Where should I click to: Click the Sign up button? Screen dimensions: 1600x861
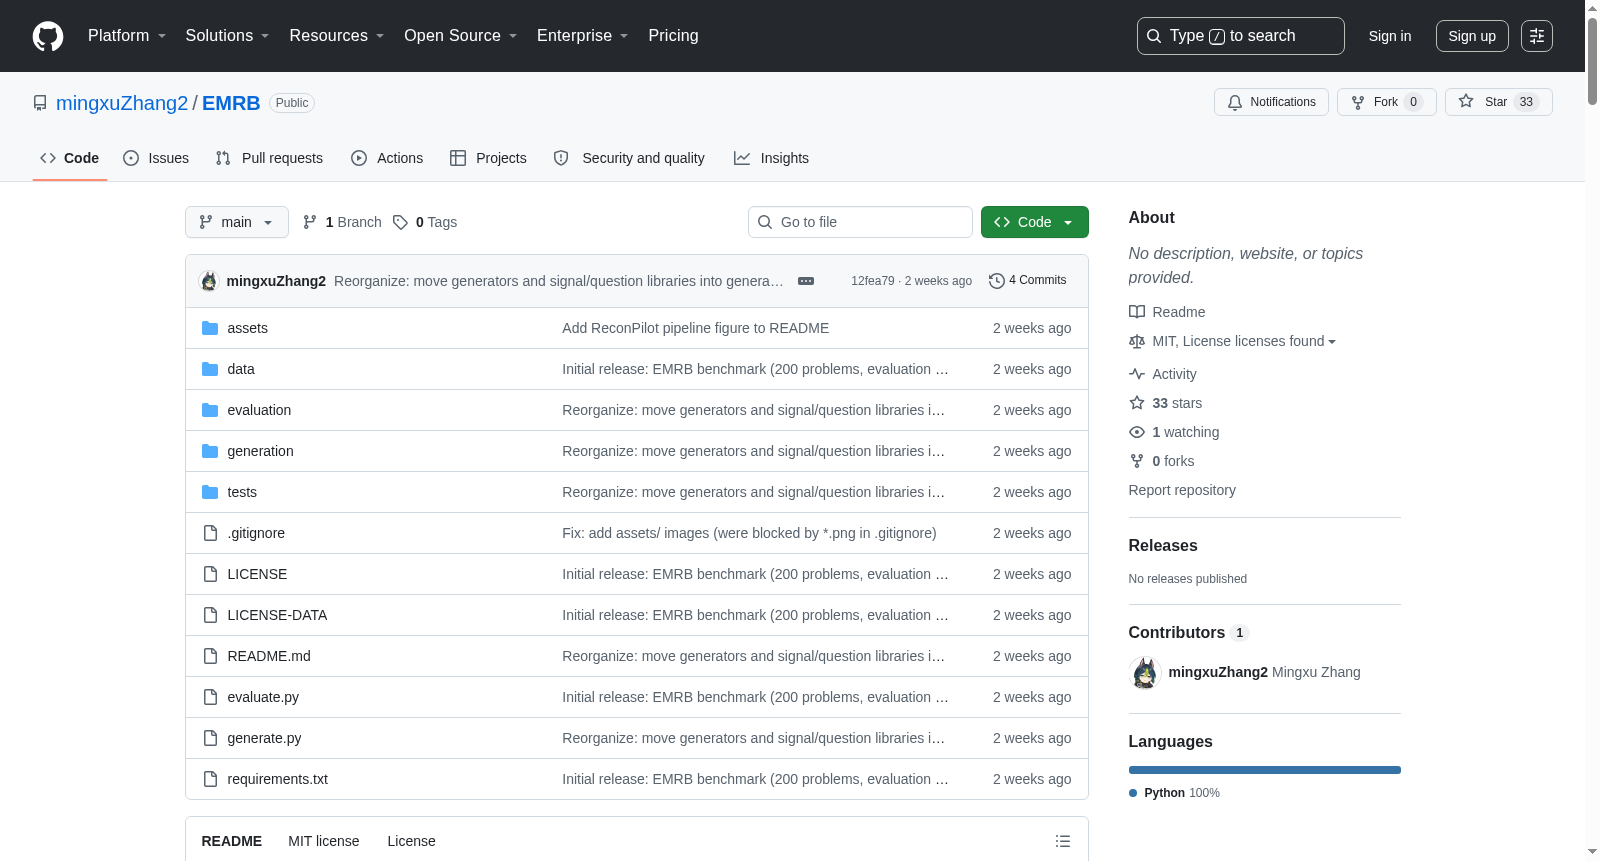coord(1472,36)
